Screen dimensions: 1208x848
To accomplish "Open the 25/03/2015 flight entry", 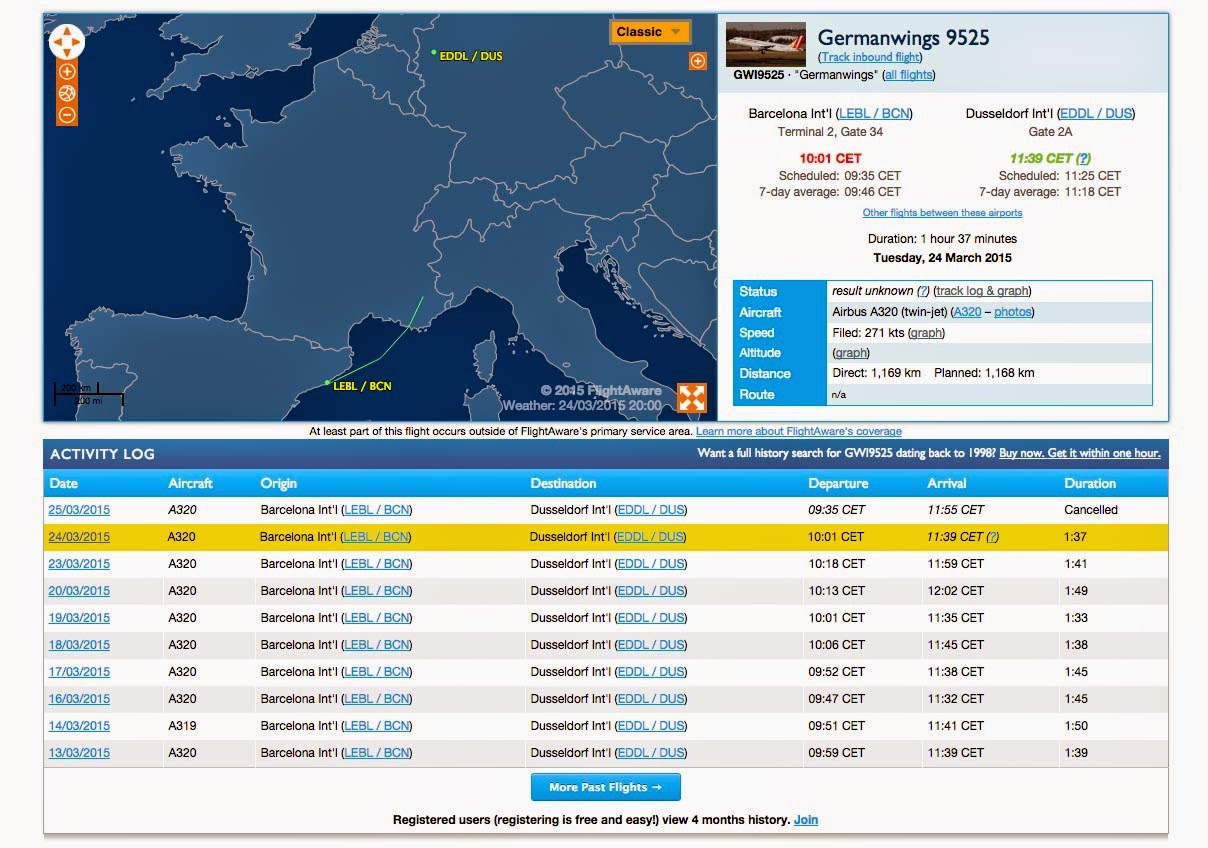I will coord(79,510).
